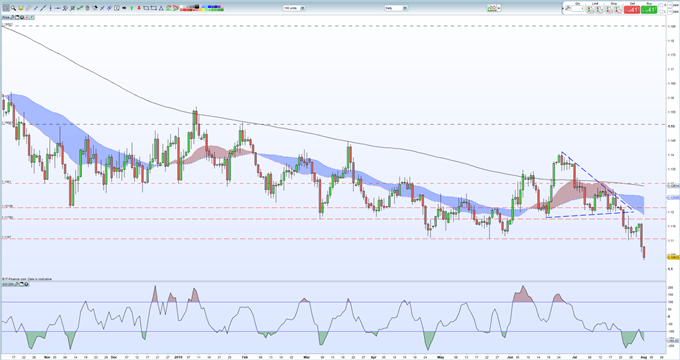Screen dimensions: 680x360
Task: Click the green Buy button
Action: 649,10
